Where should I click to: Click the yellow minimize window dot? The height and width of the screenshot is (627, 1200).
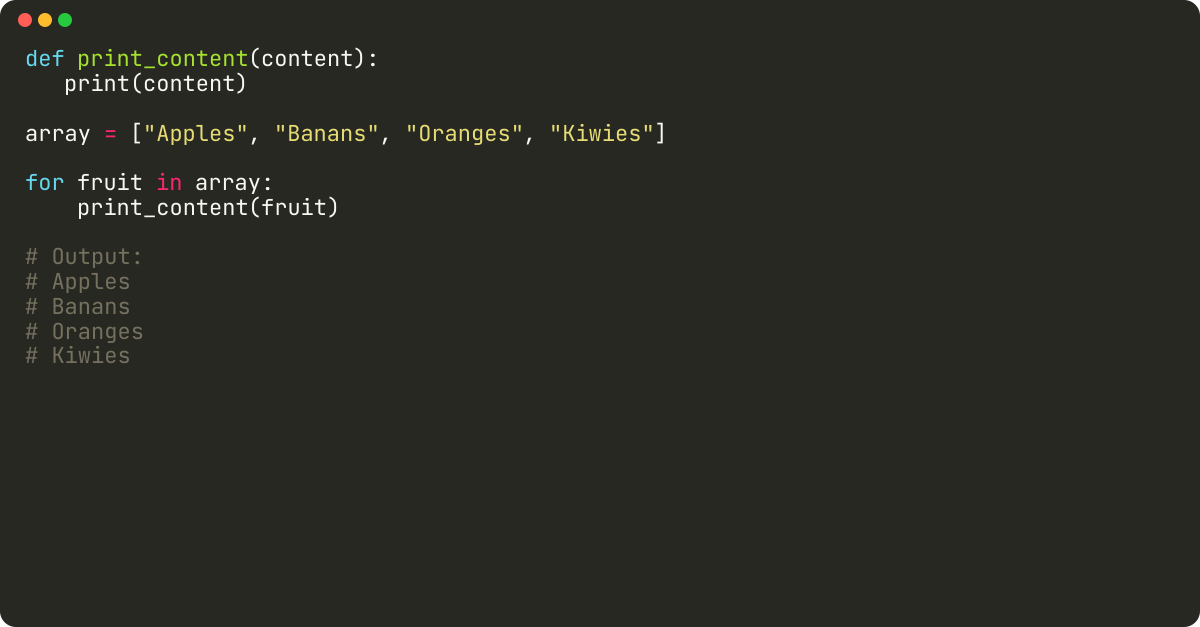click(x=45, y=20)
